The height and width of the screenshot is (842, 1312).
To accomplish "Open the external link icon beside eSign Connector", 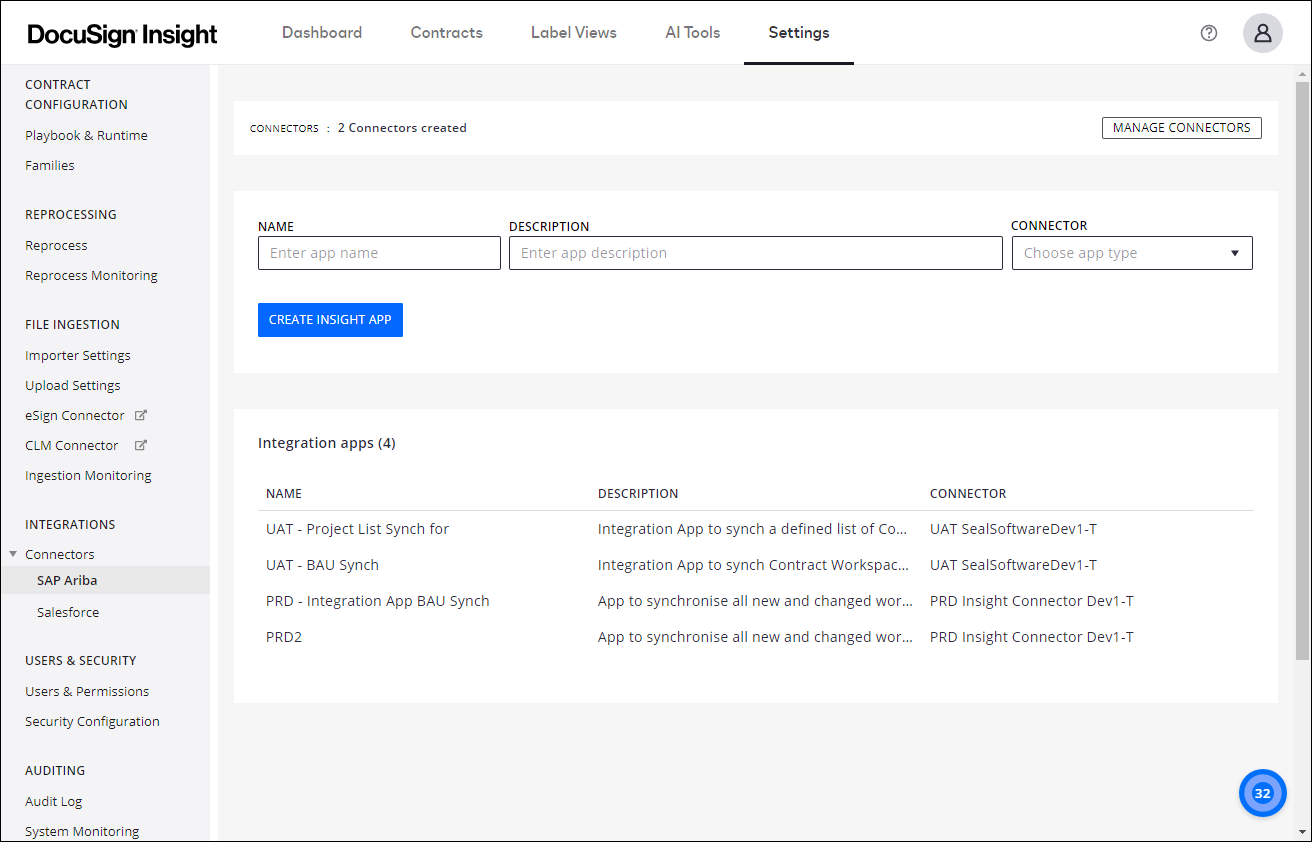I will point(141,415).
